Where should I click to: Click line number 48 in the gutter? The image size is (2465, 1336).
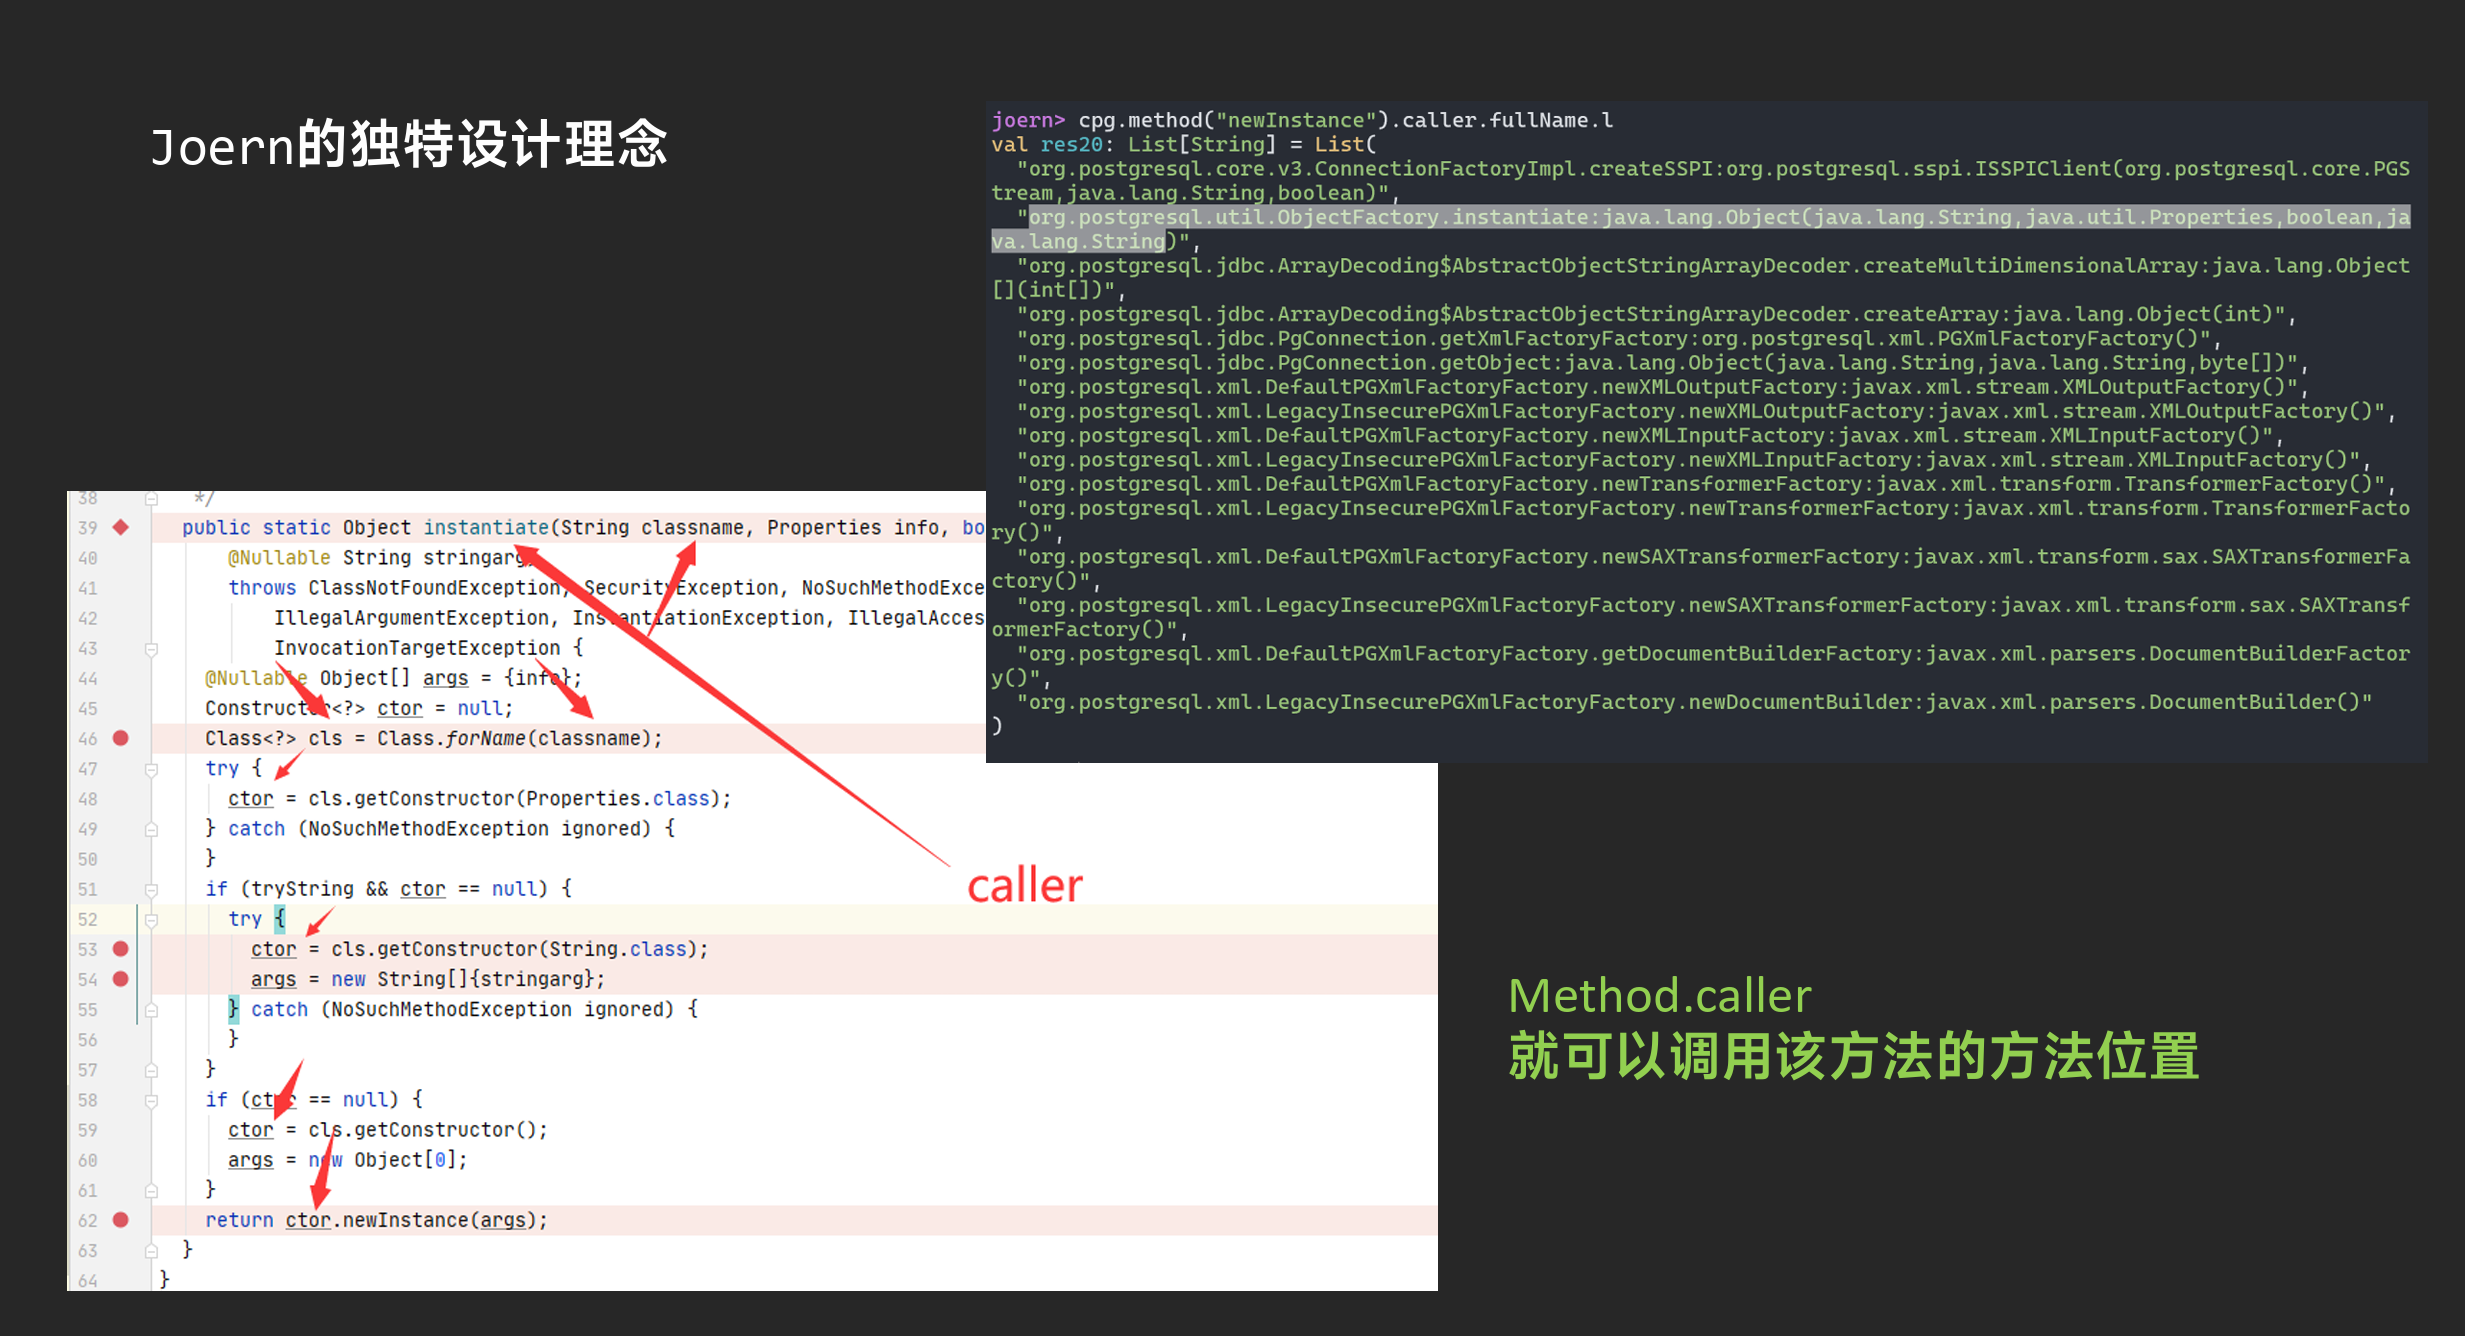[x=88, y=799]
